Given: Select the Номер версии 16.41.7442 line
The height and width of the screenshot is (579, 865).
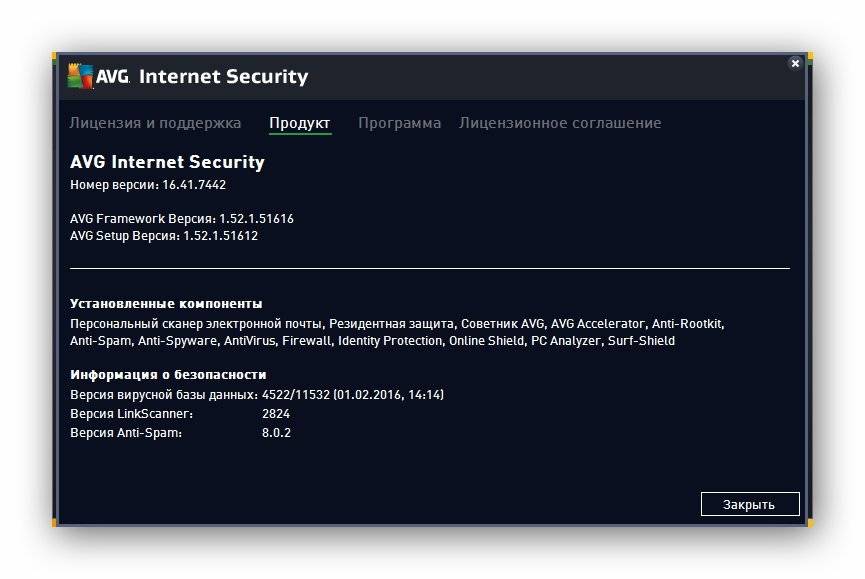Looking at the screenshot, I should [x=148, y=185].
